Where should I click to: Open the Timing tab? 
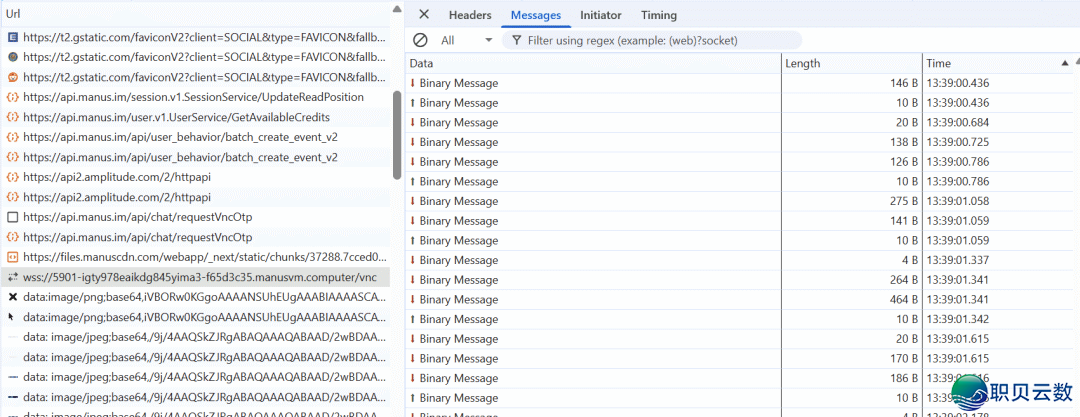point(658,15)
